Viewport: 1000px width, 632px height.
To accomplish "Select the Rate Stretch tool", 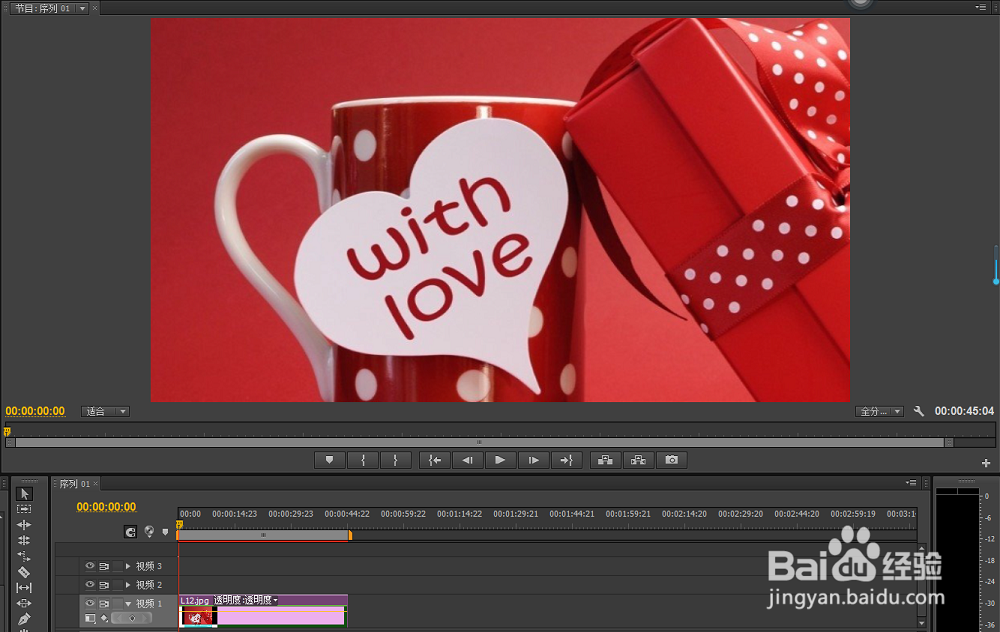I will 24,556.
